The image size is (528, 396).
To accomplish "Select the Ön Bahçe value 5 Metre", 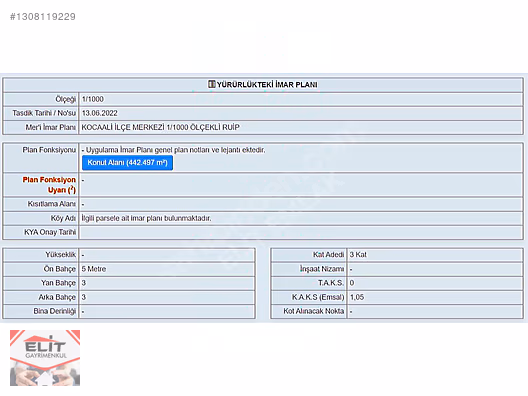I will coord(94,269).
